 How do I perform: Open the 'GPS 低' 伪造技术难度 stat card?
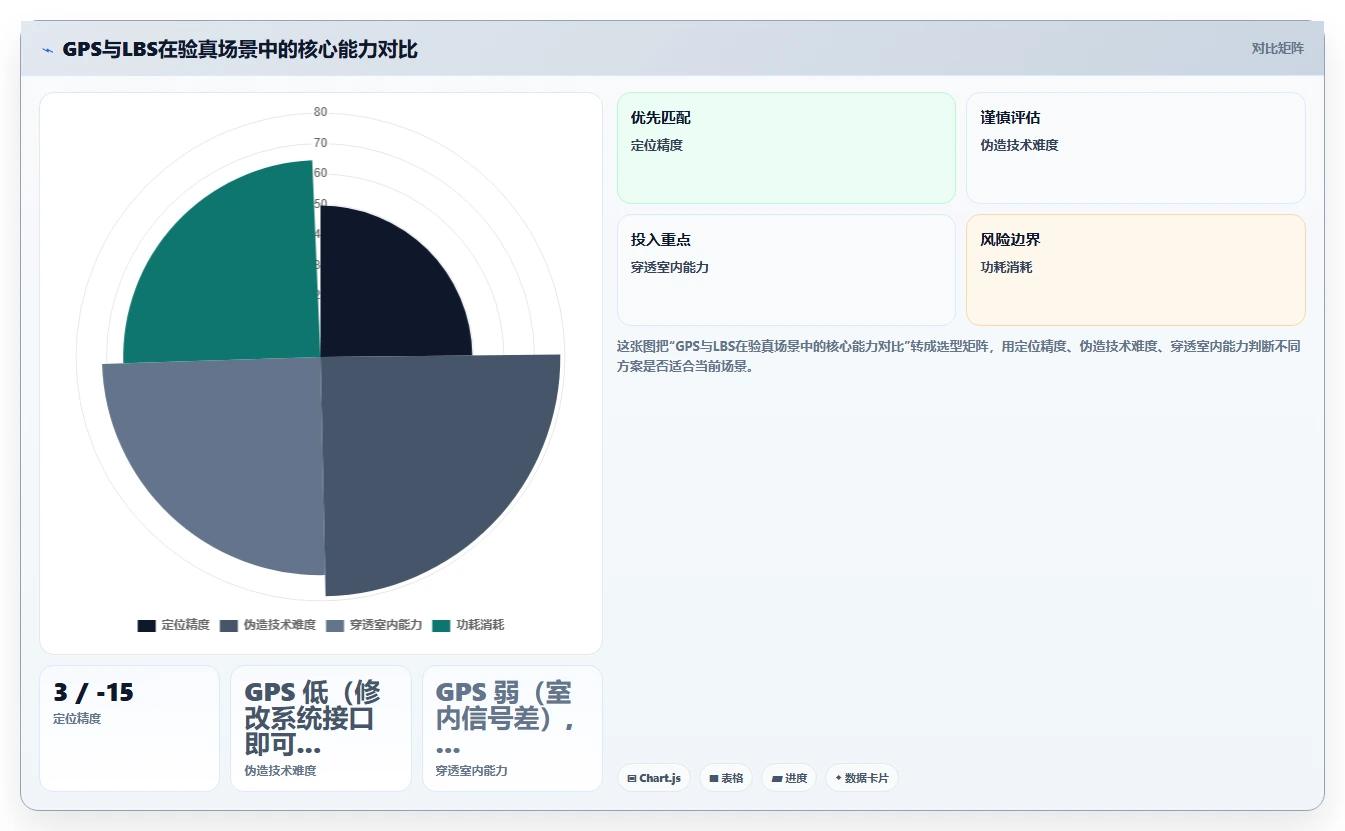[x=321, y=728]
